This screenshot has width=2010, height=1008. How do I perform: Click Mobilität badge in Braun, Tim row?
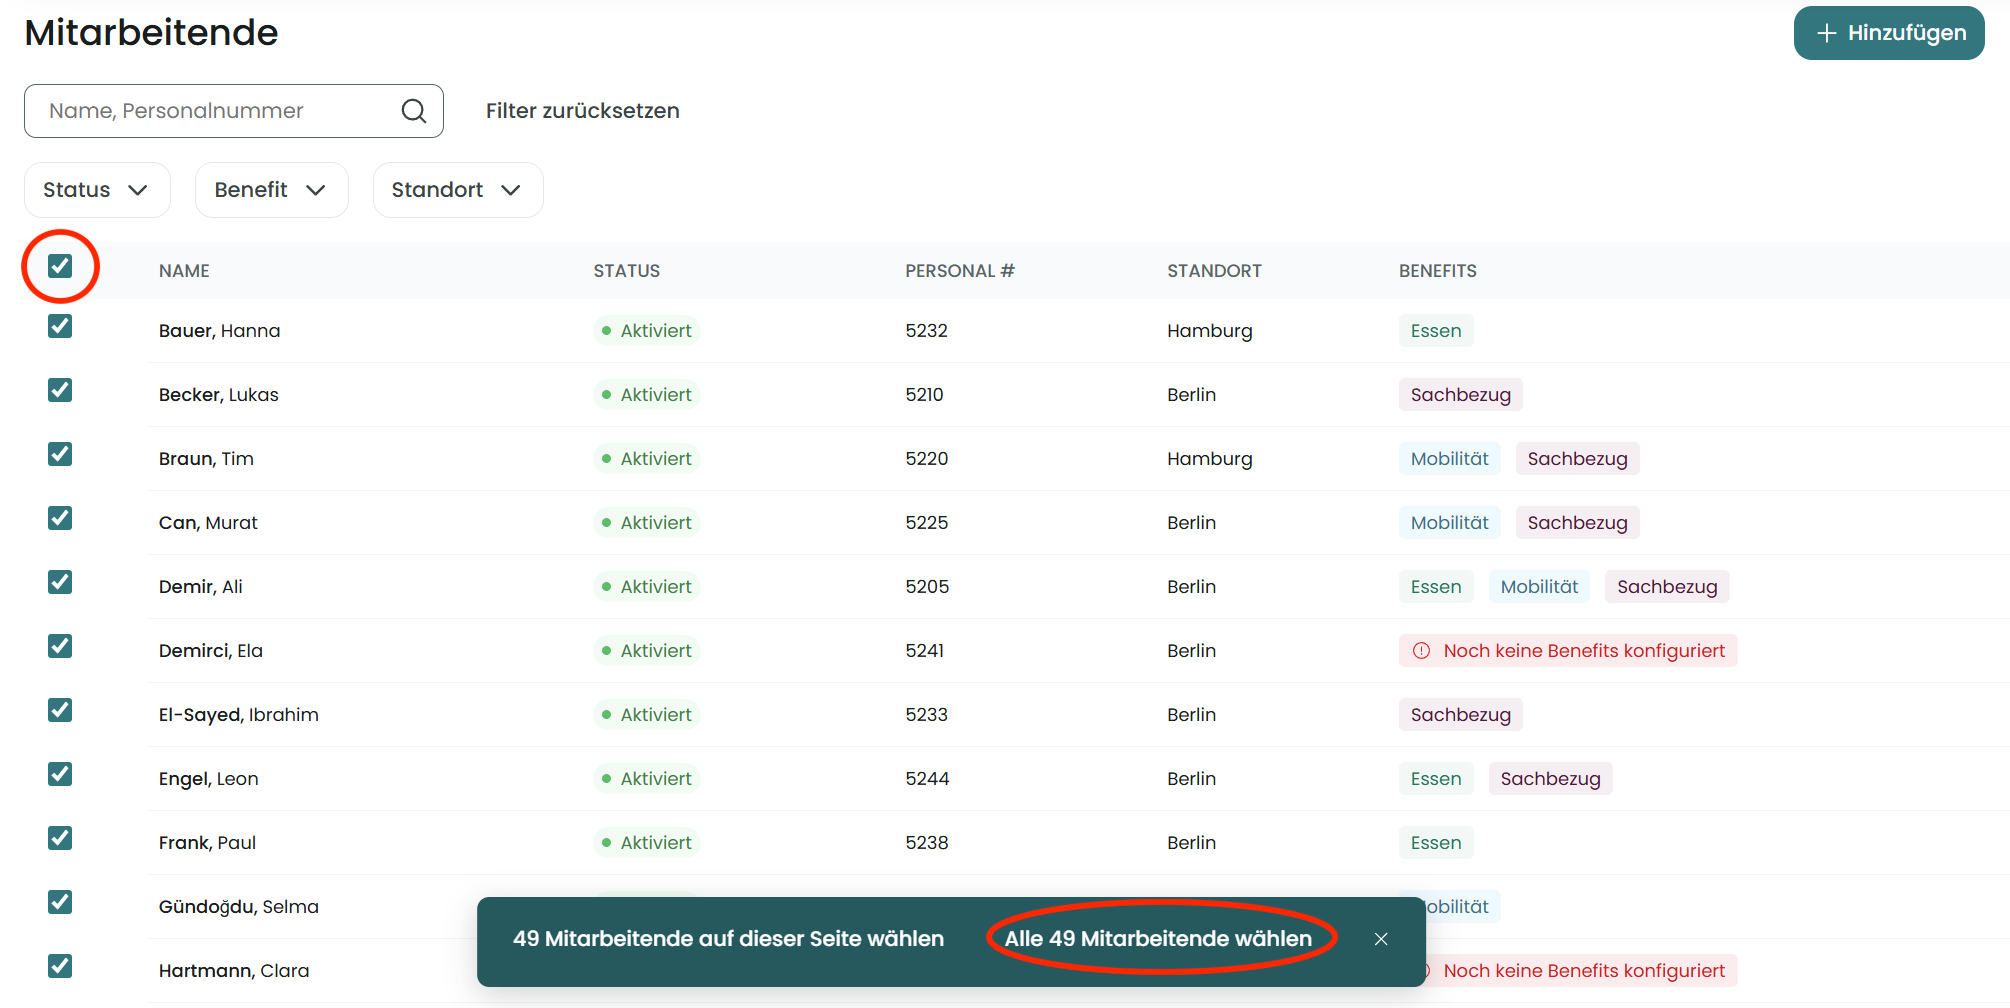1449,459
